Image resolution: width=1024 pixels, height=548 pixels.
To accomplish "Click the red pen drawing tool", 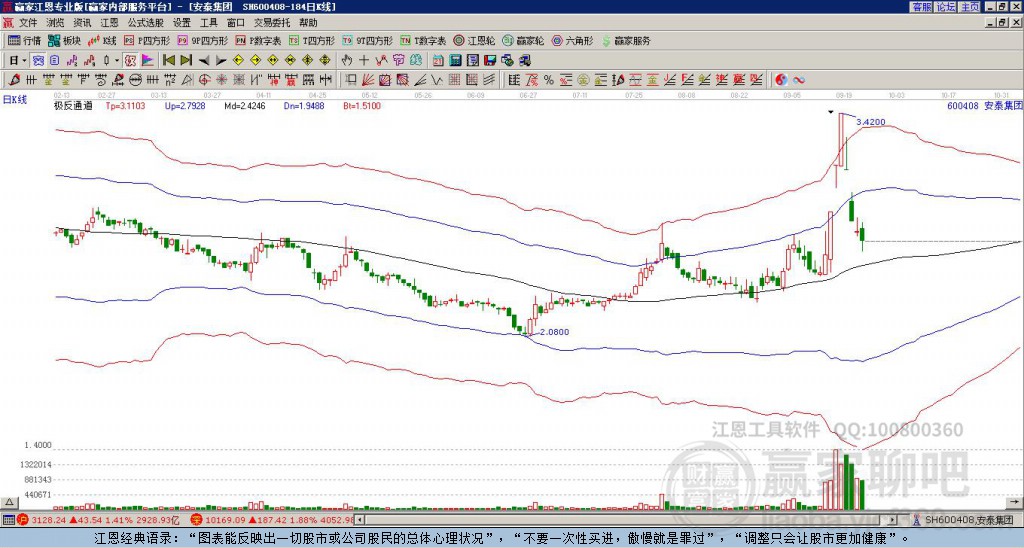I will click(14, 80).
